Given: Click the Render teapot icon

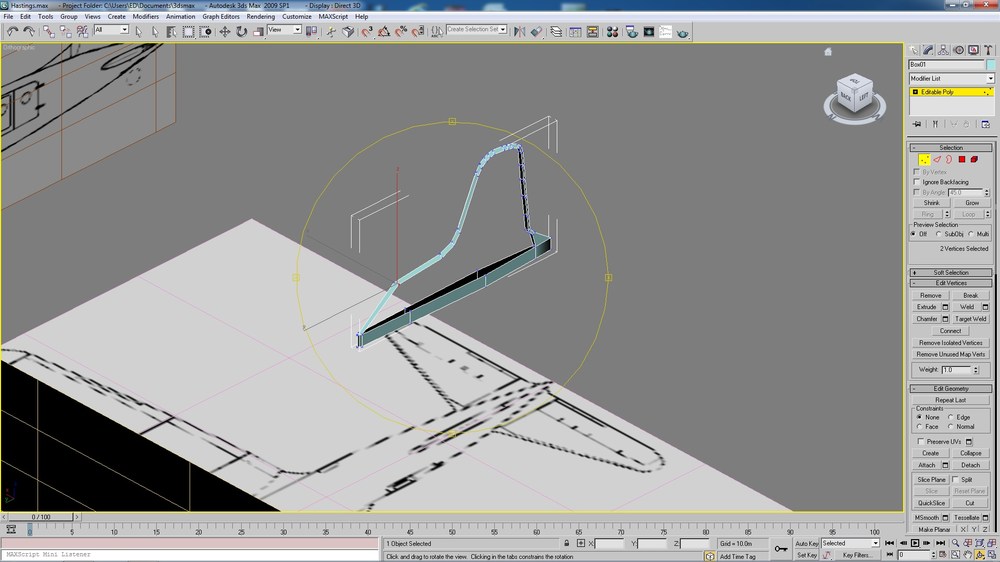Looking at the screenshot, I should [x=682, y=32].
